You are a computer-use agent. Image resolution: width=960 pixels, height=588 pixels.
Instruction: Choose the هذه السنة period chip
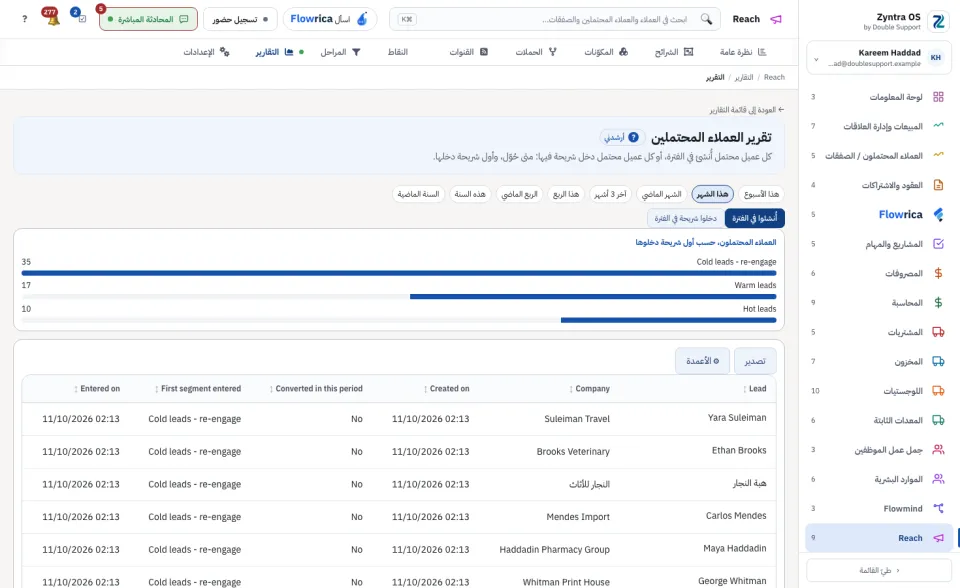tap(470, 194)
